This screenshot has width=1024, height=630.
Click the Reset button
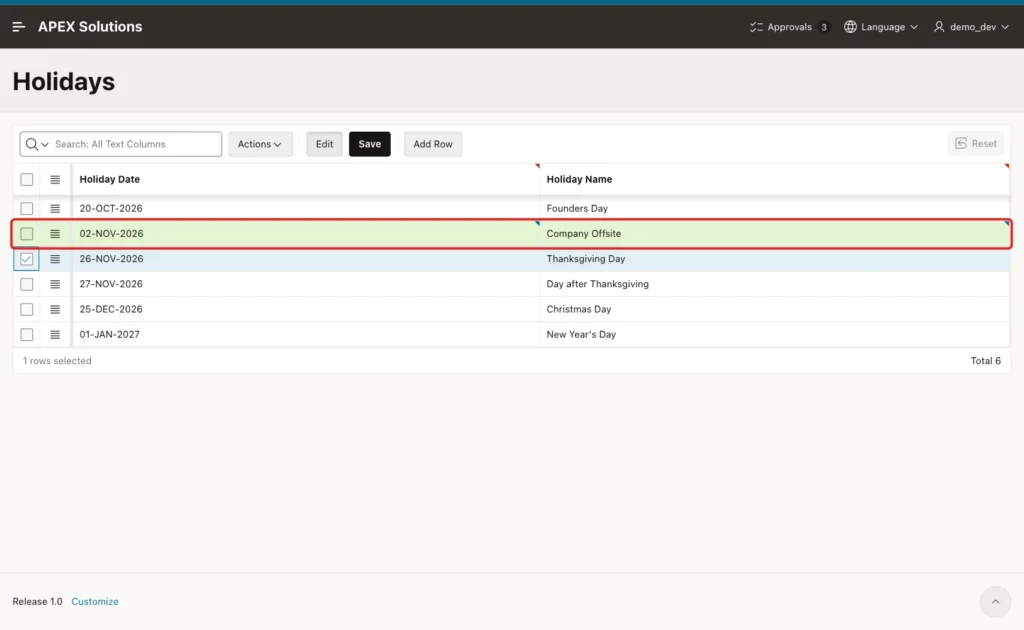point(976,144)
